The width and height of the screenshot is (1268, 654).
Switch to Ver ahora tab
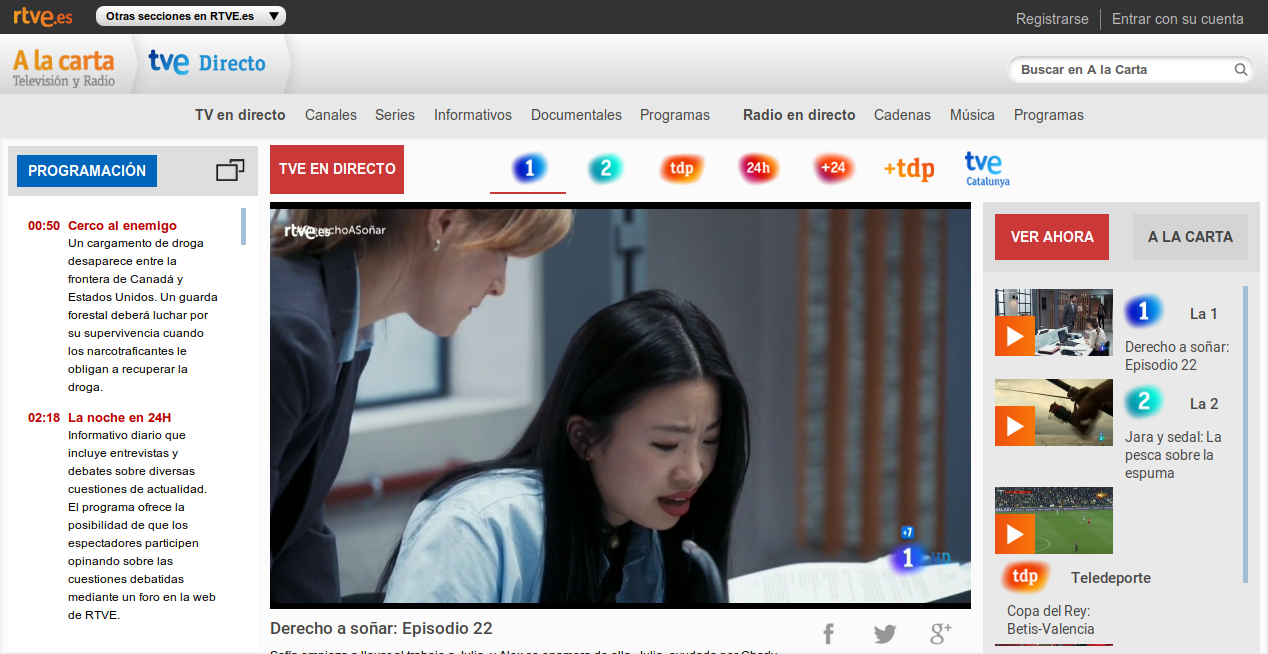click(x=1052, y=237)
